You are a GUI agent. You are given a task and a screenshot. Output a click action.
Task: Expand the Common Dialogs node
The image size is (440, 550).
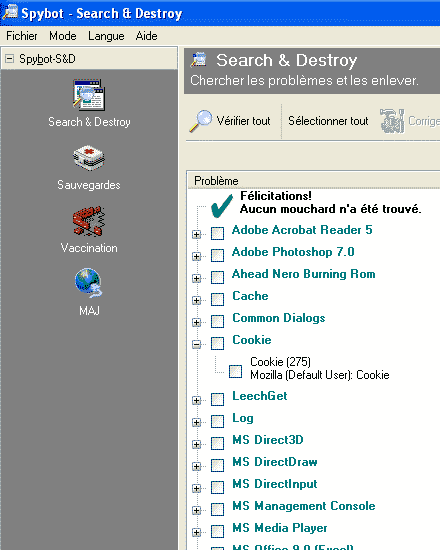pyautogui.click(x=196, y=322)
